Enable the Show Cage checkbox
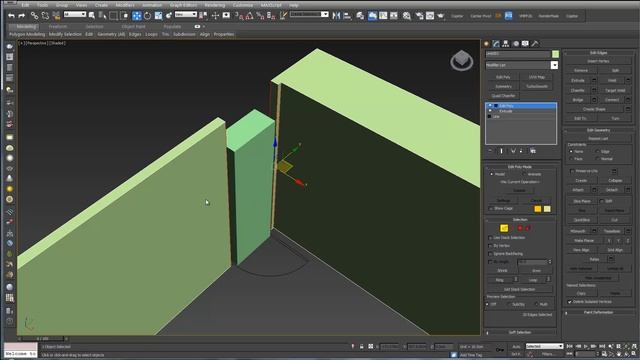This screenshot has height=360, width=640. tap(491, 209)
